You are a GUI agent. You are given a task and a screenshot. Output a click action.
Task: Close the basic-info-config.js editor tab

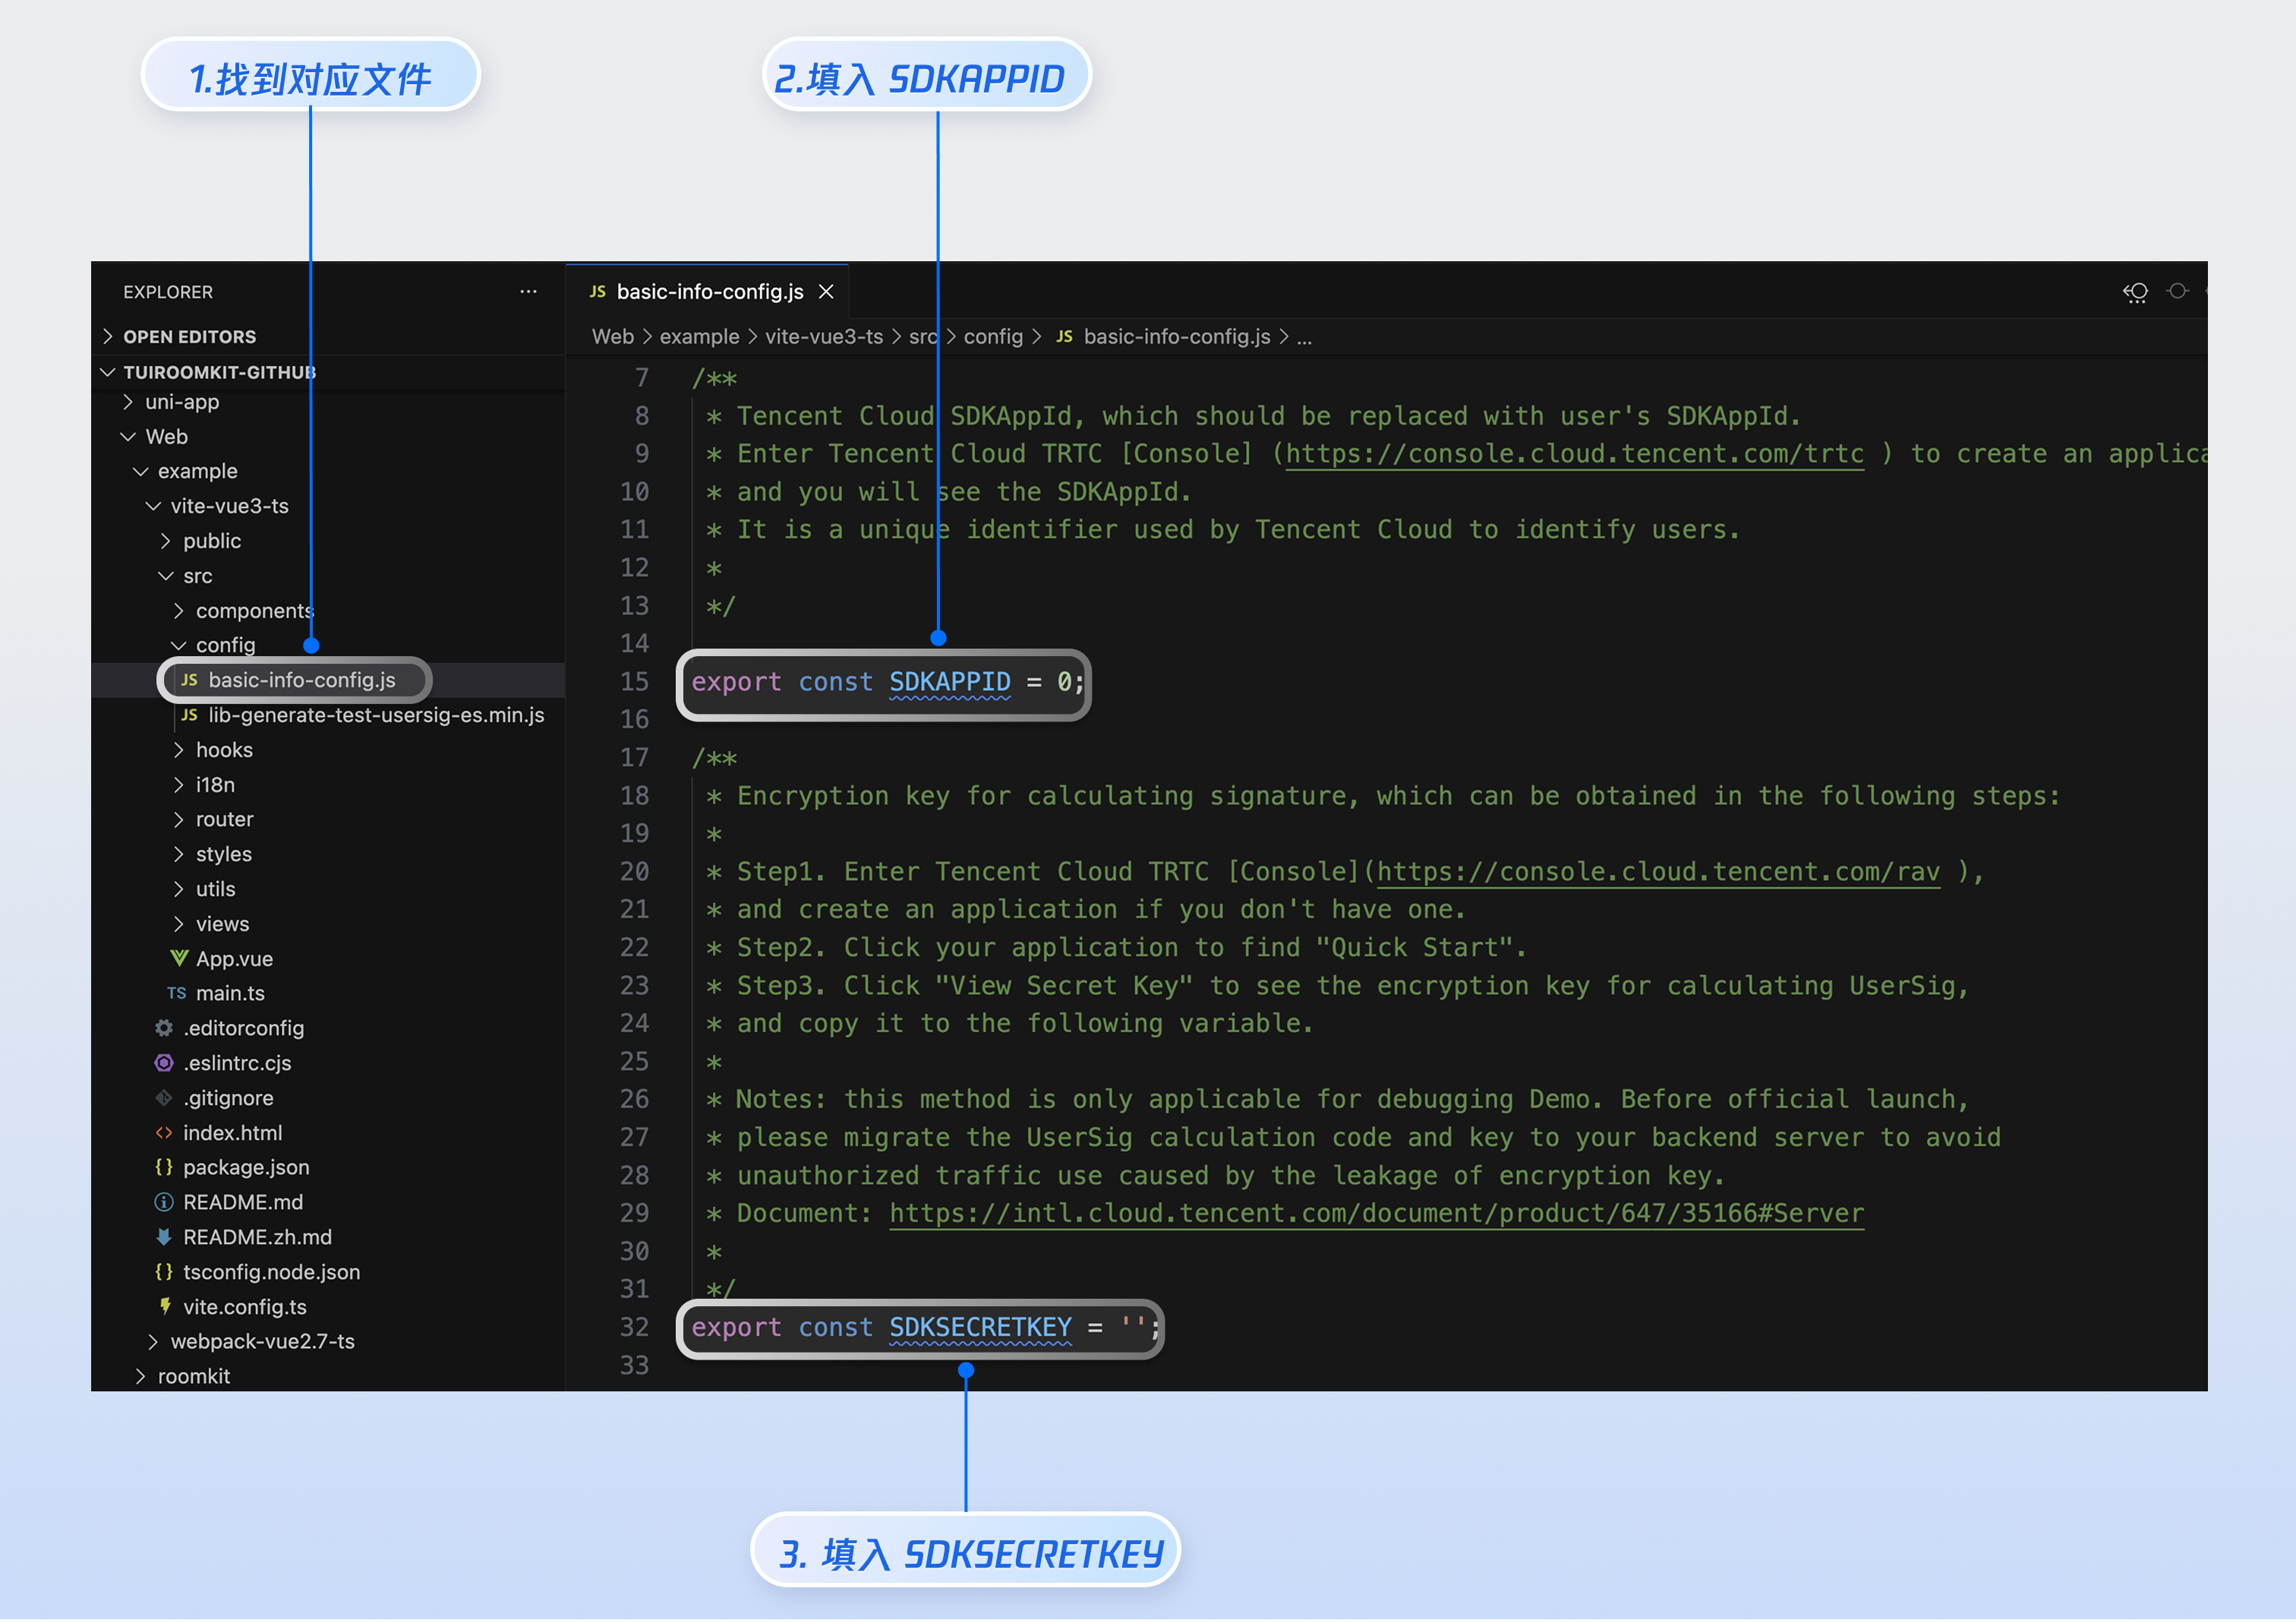(x=826, y=292)
